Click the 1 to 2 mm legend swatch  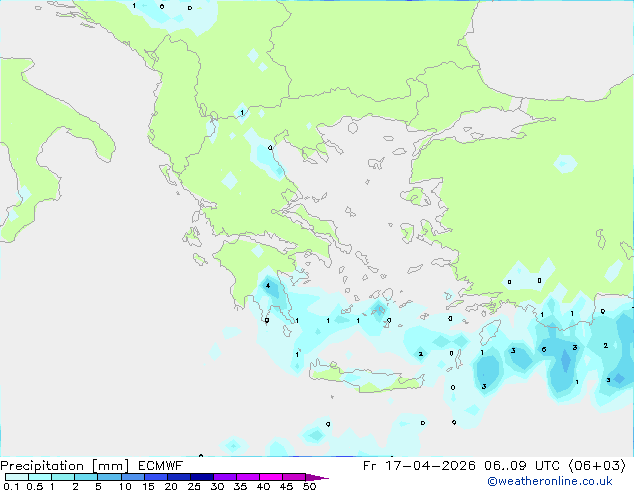[x=63, y=477]
